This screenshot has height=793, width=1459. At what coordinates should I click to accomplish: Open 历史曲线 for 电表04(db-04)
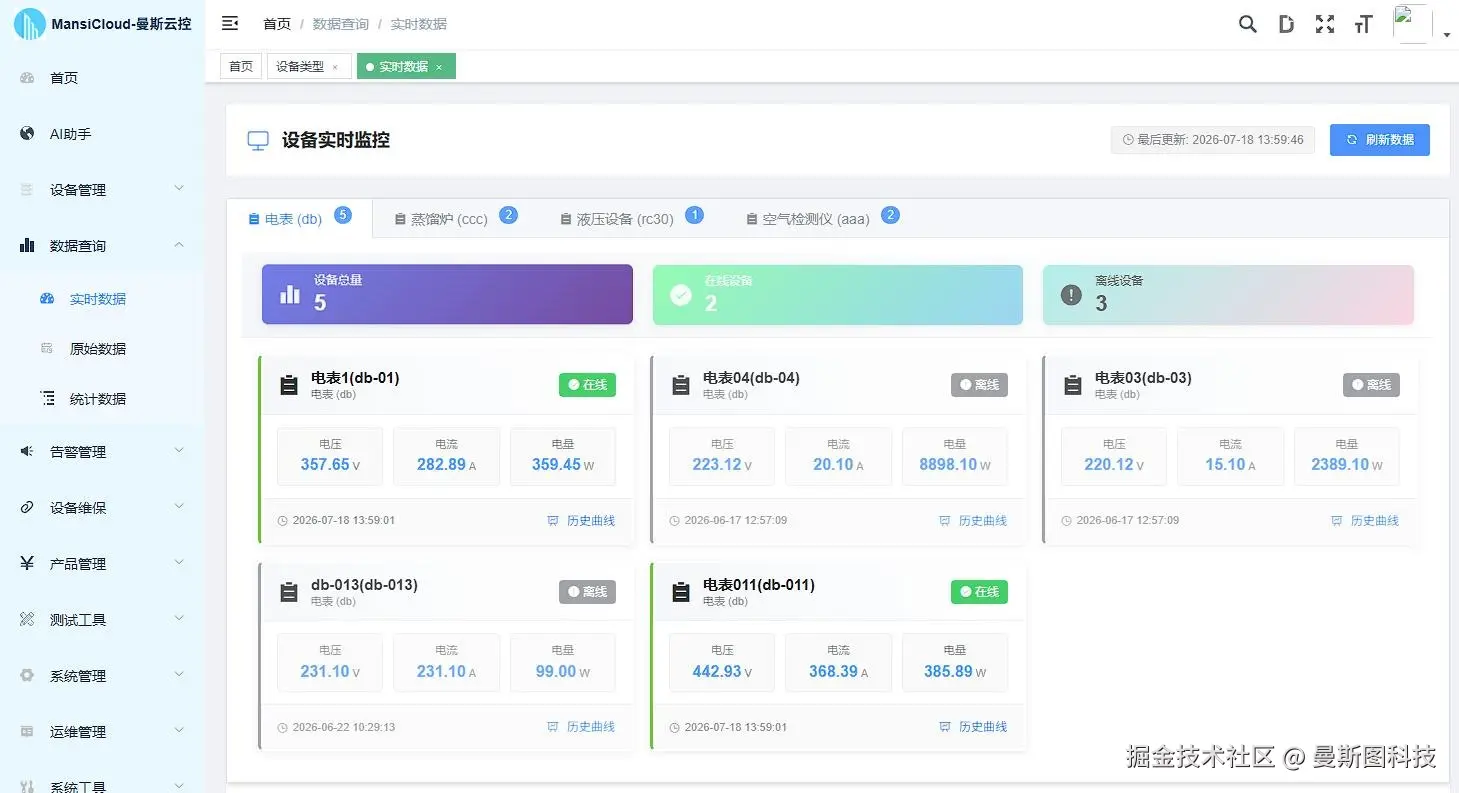(973, 521)
